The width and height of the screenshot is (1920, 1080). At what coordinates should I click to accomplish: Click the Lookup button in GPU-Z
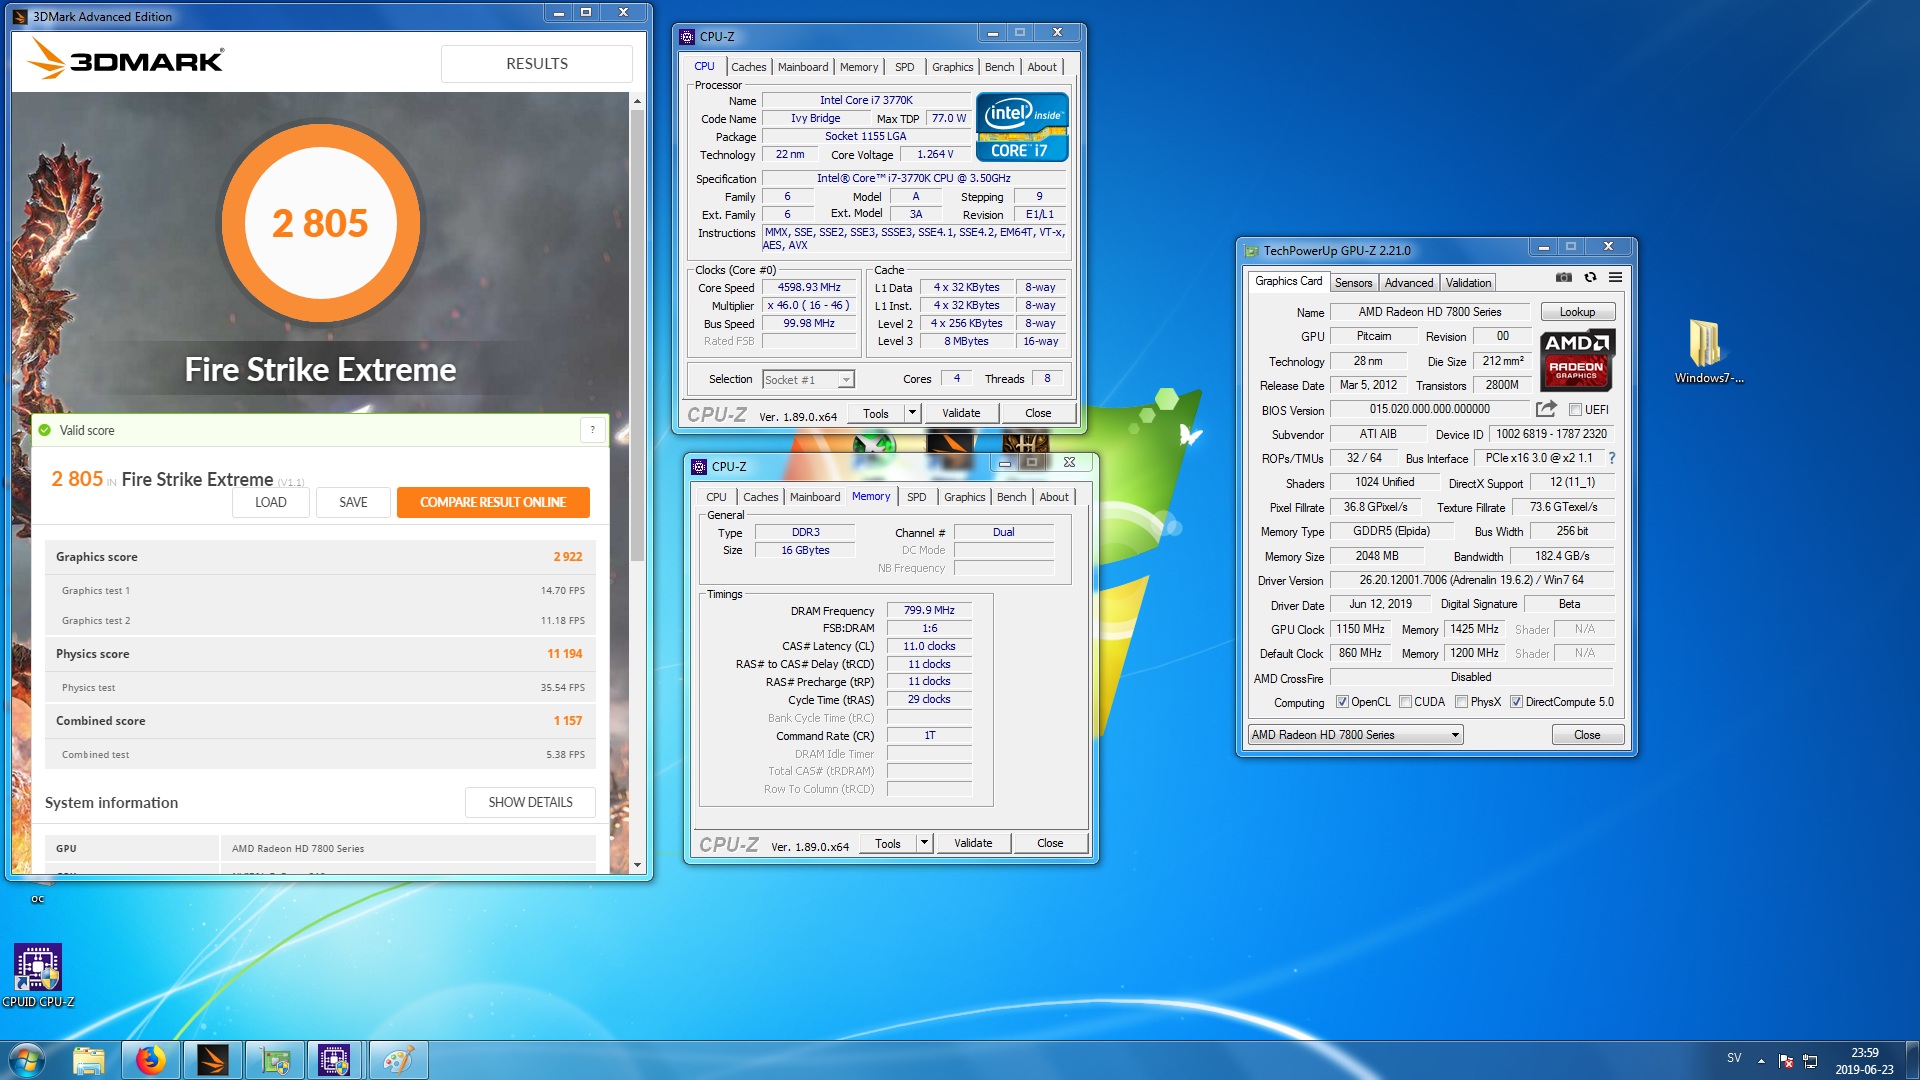(1577, 312)
